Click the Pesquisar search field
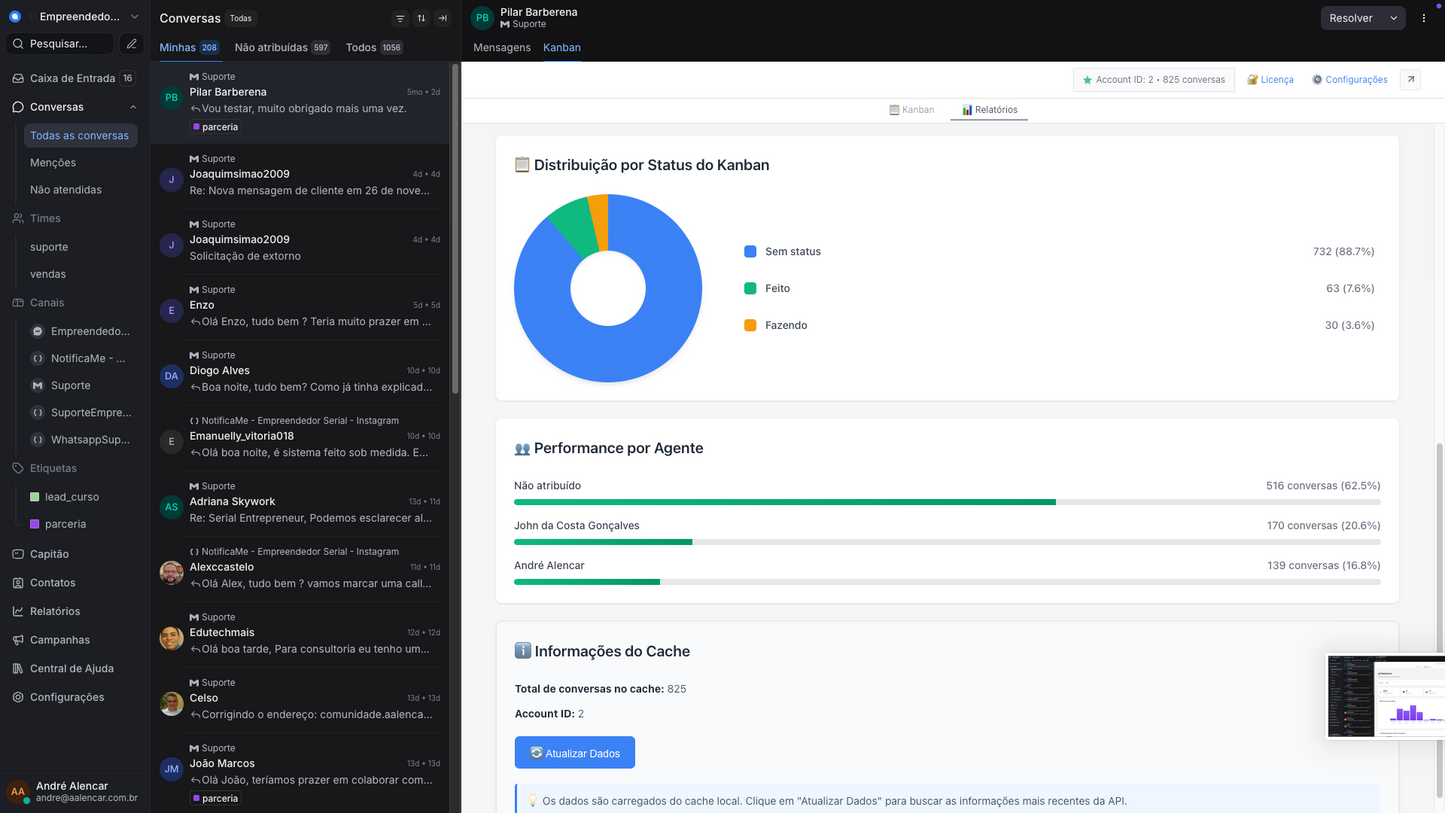 pyautogui.click(x=60, y=43)
